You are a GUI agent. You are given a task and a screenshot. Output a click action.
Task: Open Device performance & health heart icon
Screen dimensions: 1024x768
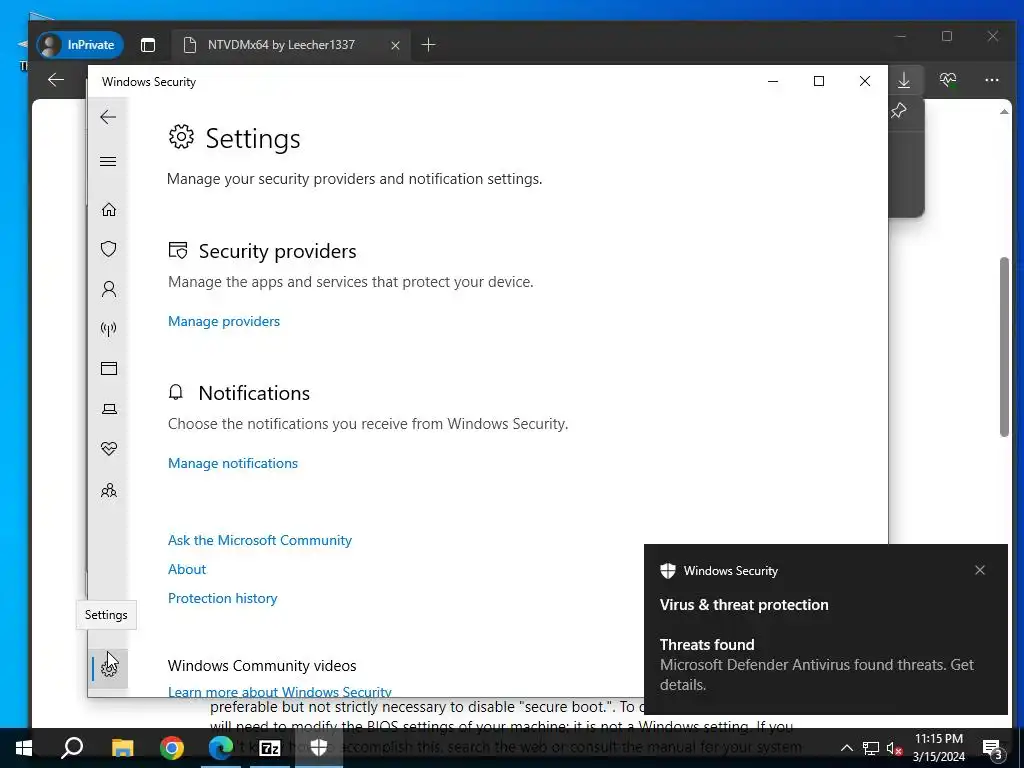(108, 449)
